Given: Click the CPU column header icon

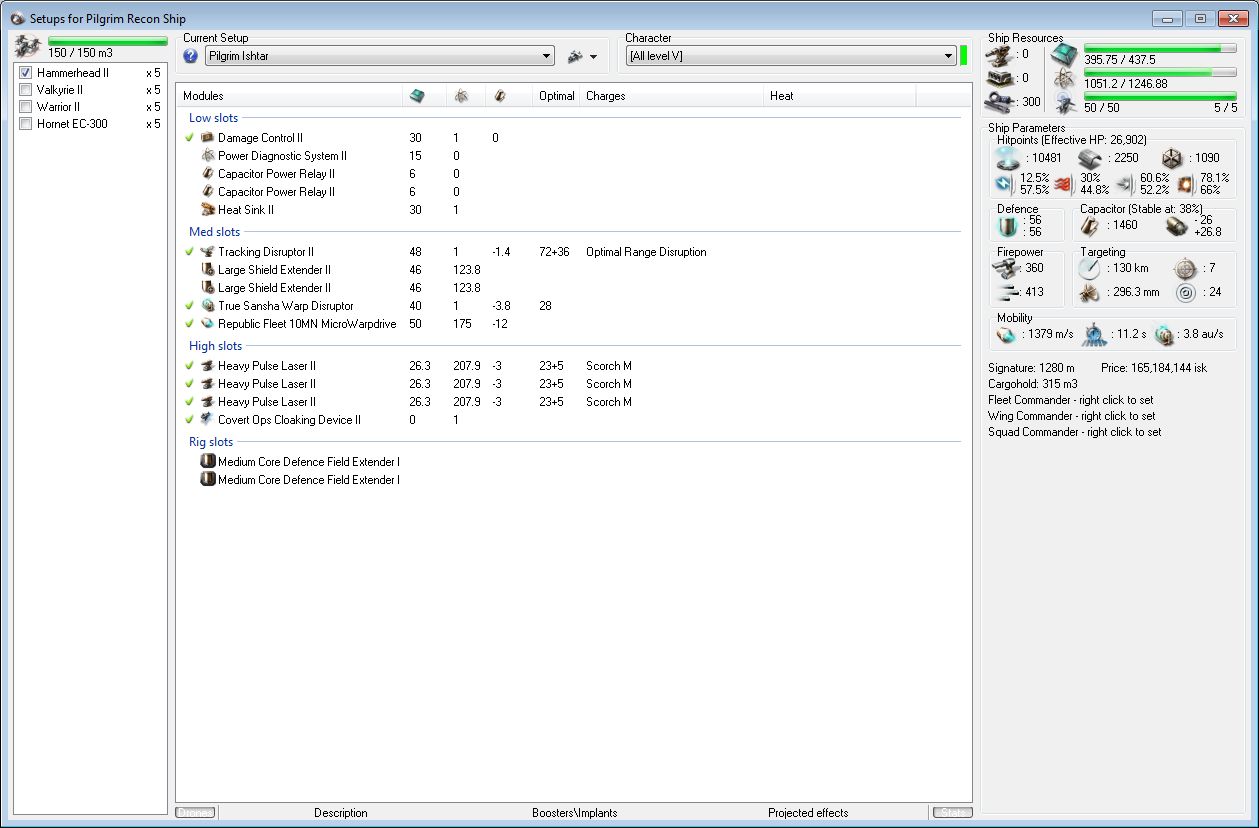Looking at the screenshot, I should click(417, 96).
